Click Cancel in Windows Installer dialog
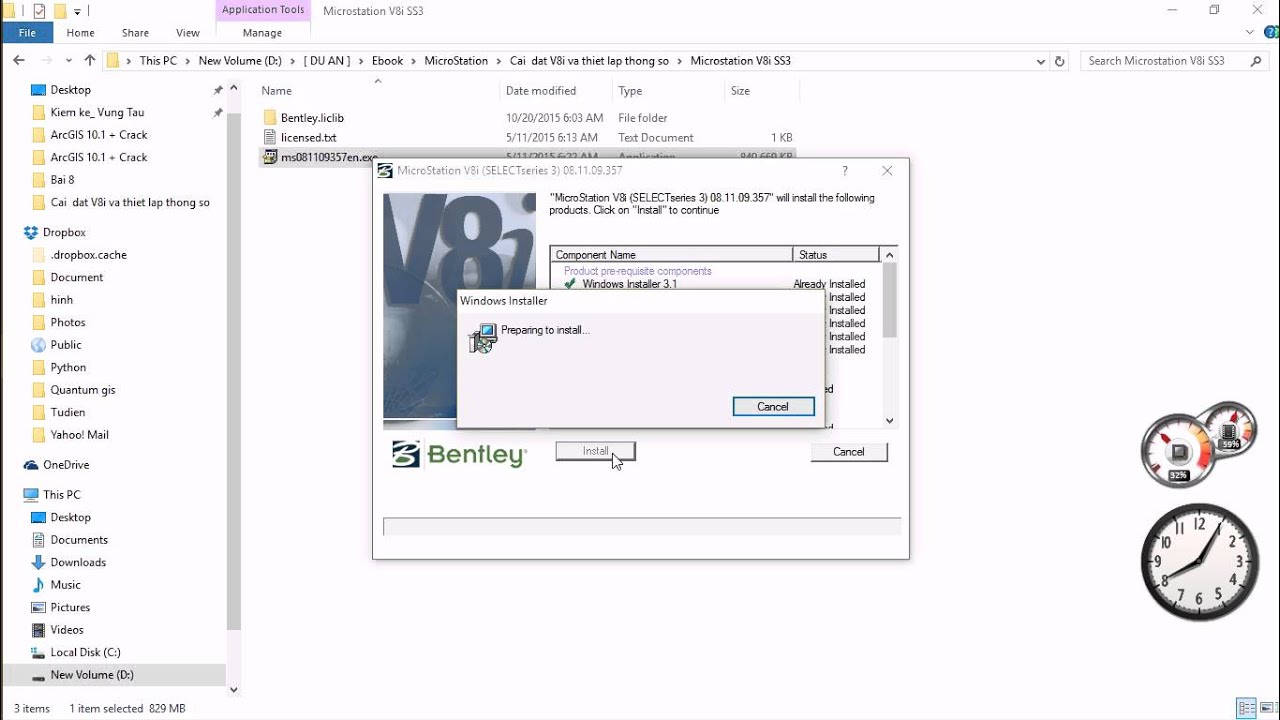The height and width of the screenshot is (720, 1280). pos(773,407)
